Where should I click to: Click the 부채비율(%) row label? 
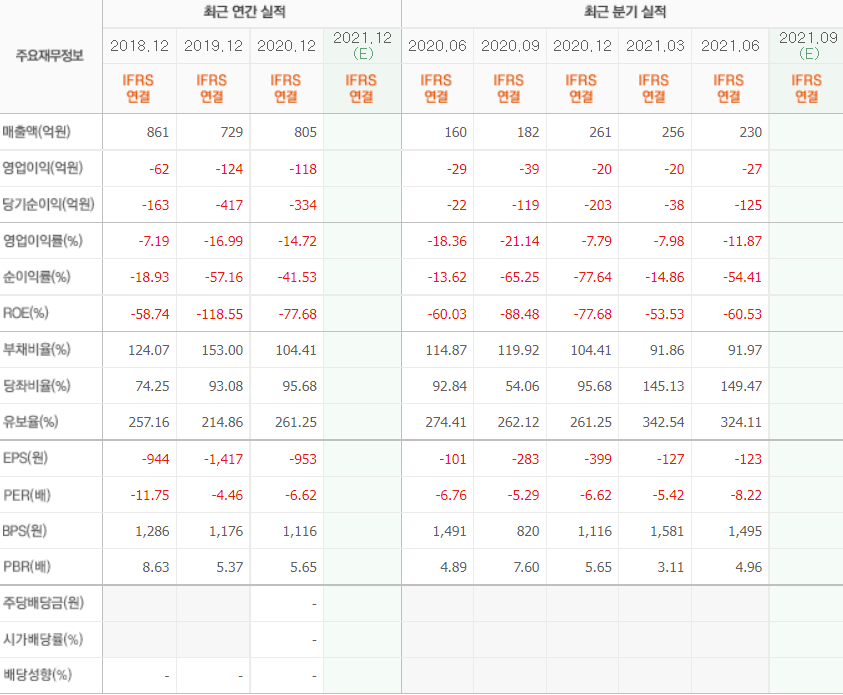tap(37, 349)
